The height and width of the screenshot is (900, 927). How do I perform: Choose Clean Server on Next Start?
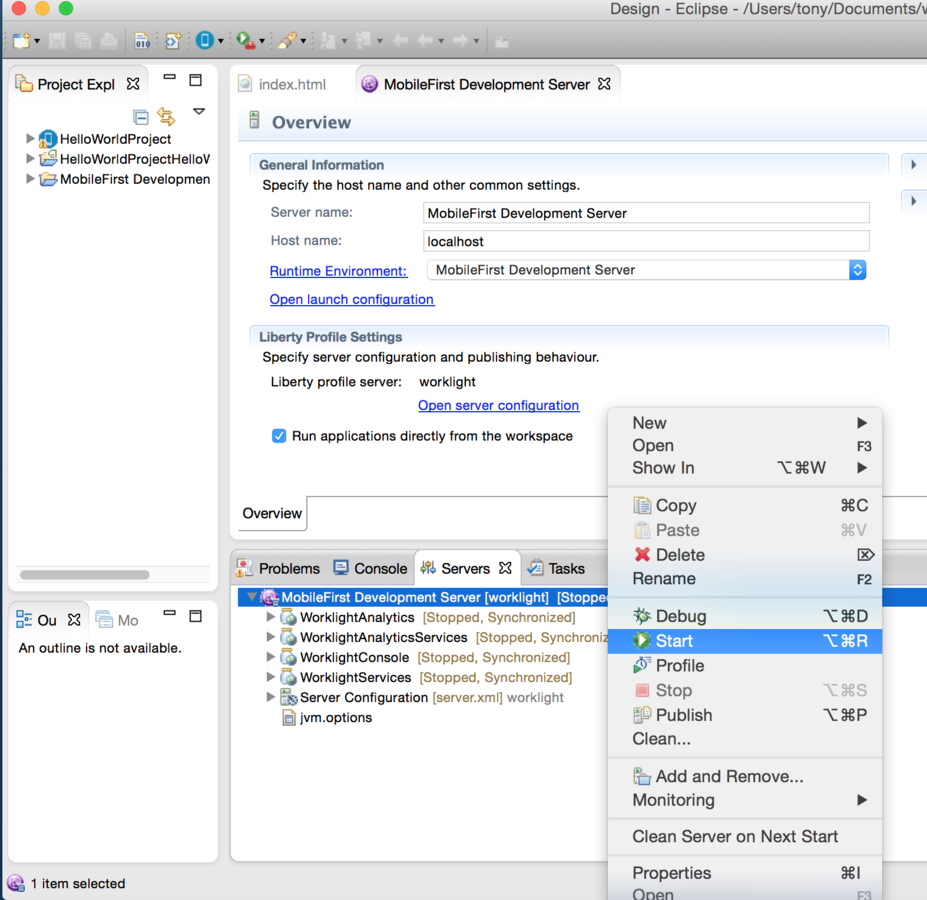tap(745, 836)
